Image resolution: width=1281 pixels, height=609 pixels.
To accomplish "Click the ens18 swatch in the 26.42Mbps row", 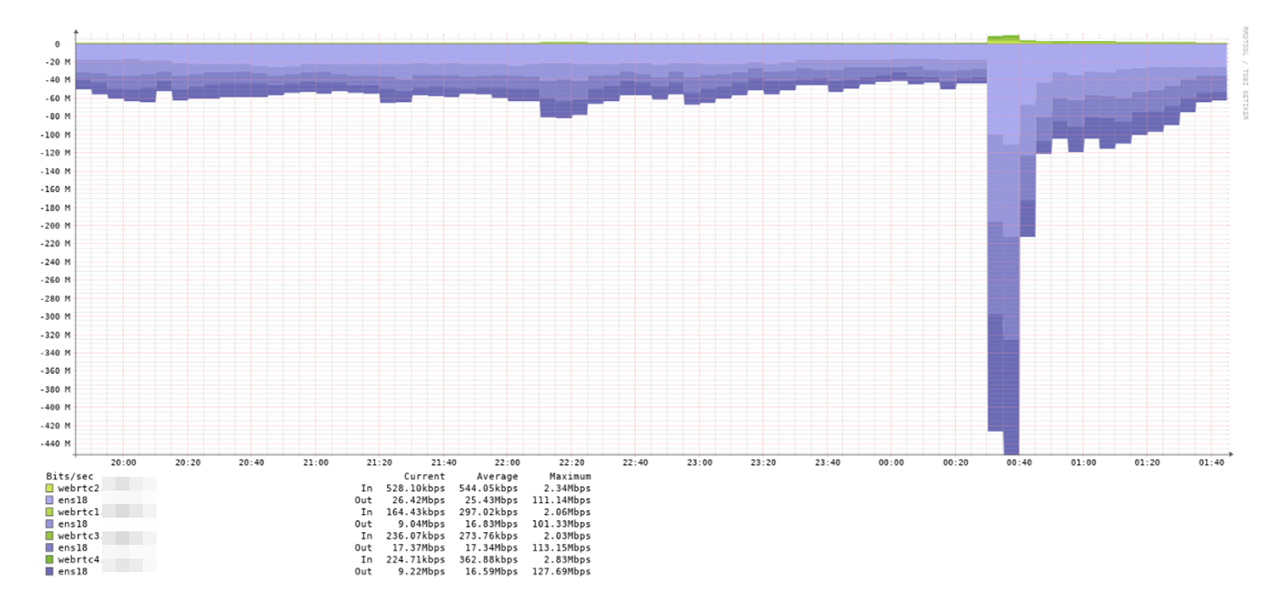I will [50, 500].
